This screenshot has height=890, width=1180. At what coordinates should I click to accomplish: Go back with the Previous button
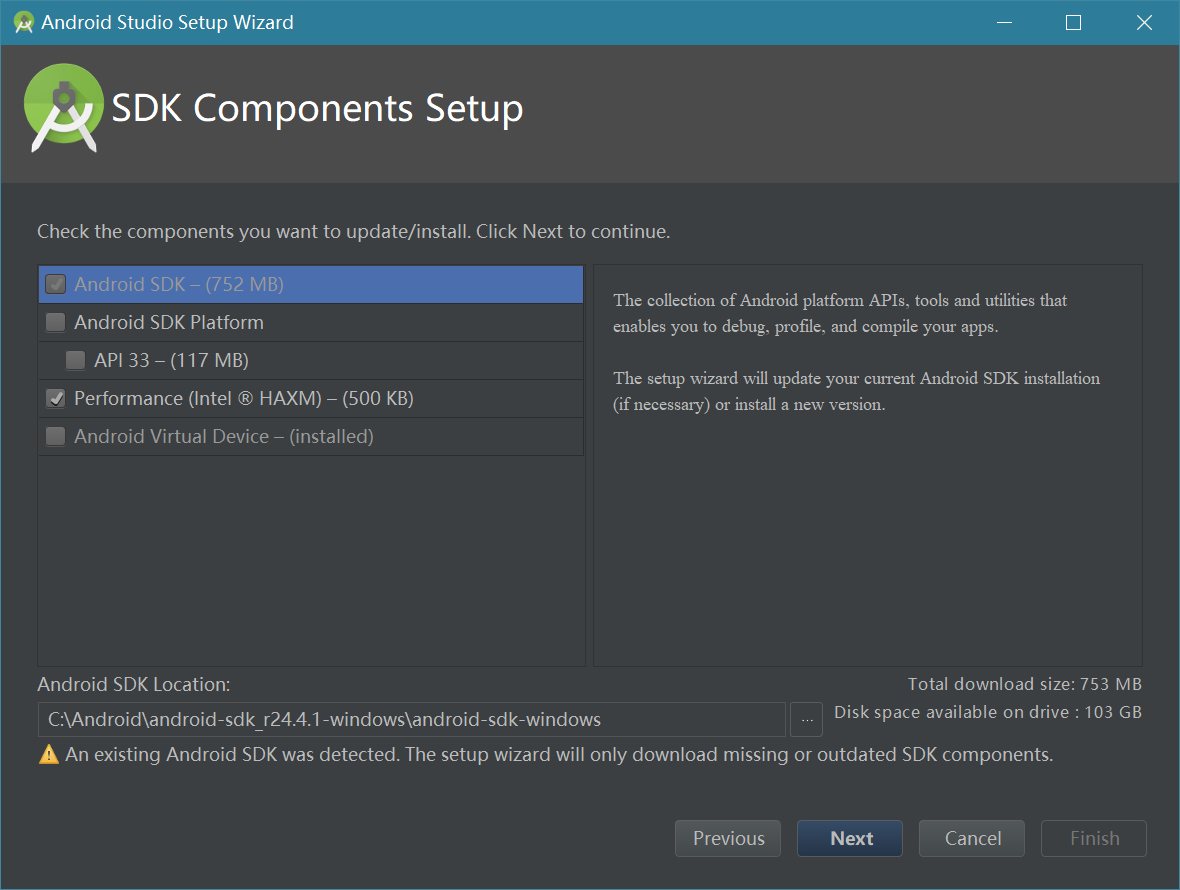(728, 839)
